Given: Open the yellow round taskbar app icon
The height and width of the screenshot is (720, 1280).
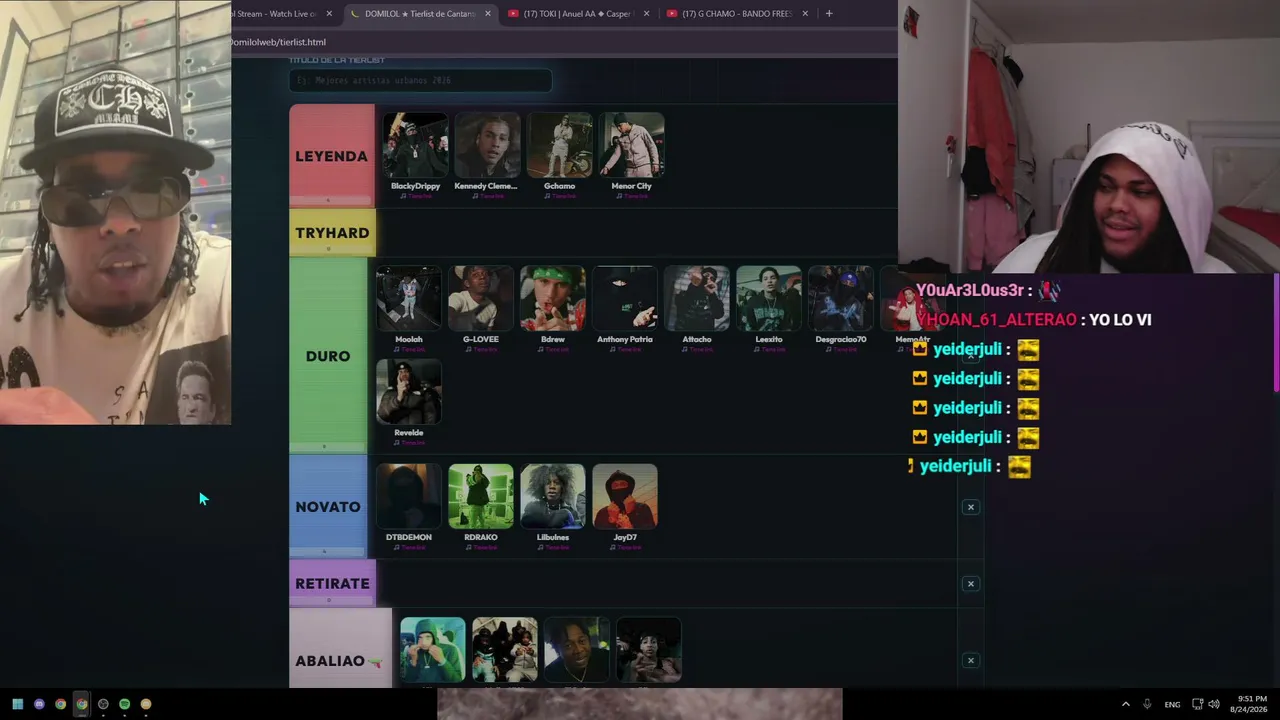Looking at the screenshot, I should click(x=146, y=704).
